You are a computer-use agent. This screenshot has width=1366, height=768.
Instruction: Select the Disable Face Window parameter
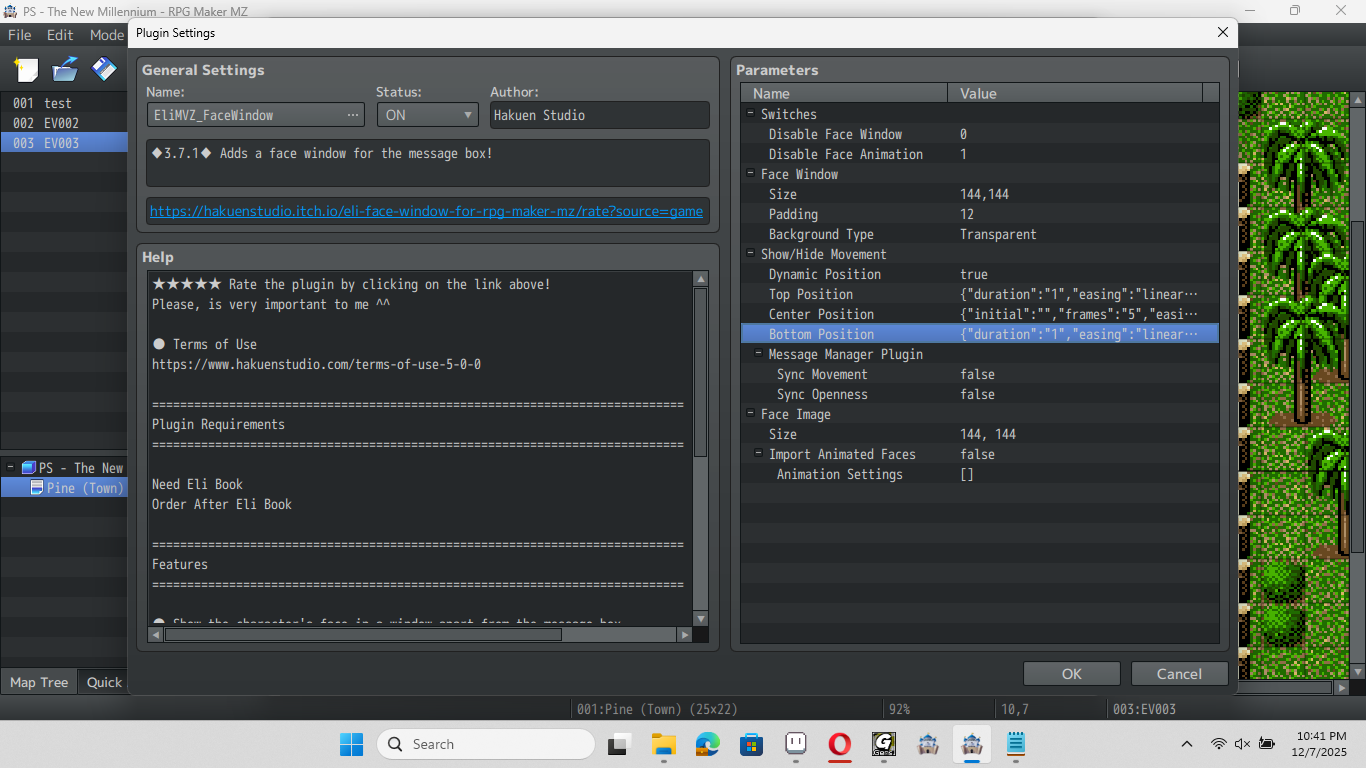click(980, 134)
